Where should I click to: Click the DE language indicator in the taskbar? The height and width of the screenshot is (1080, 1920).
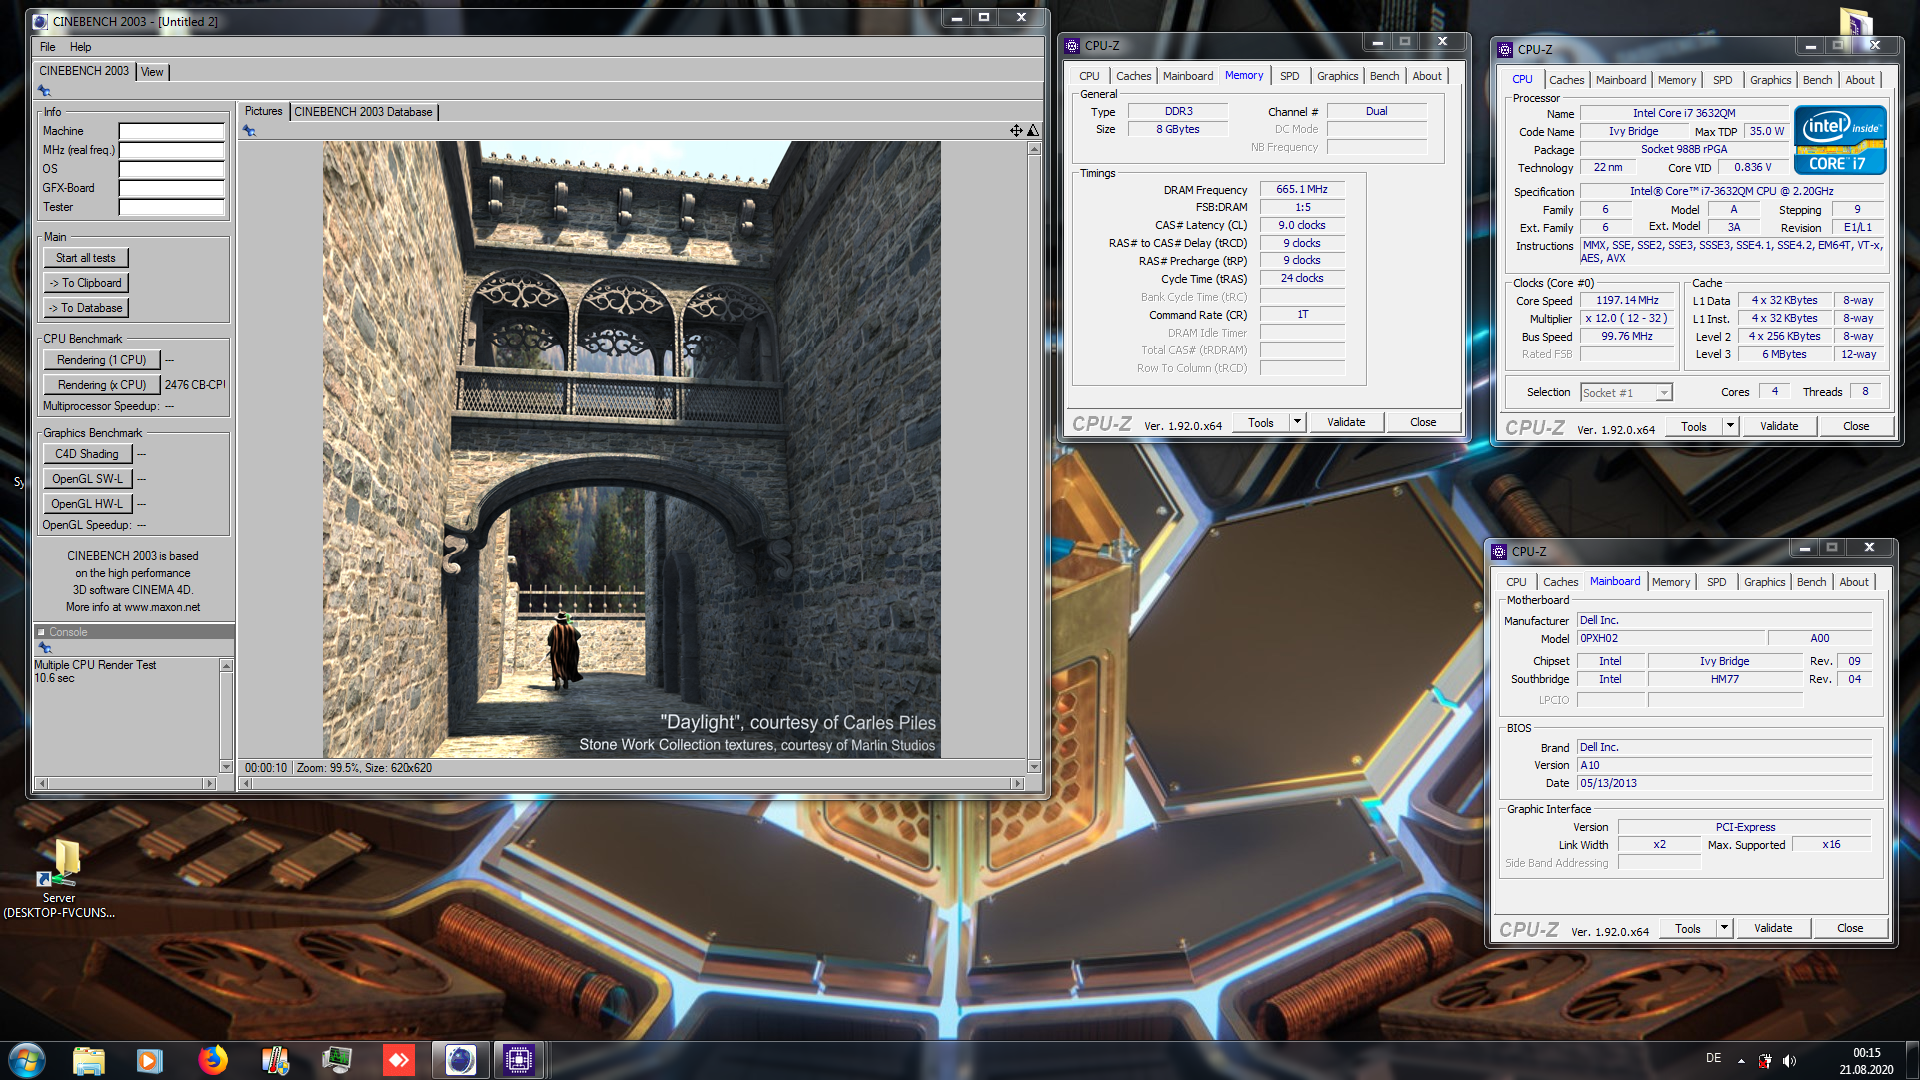pos(1713,1058)
